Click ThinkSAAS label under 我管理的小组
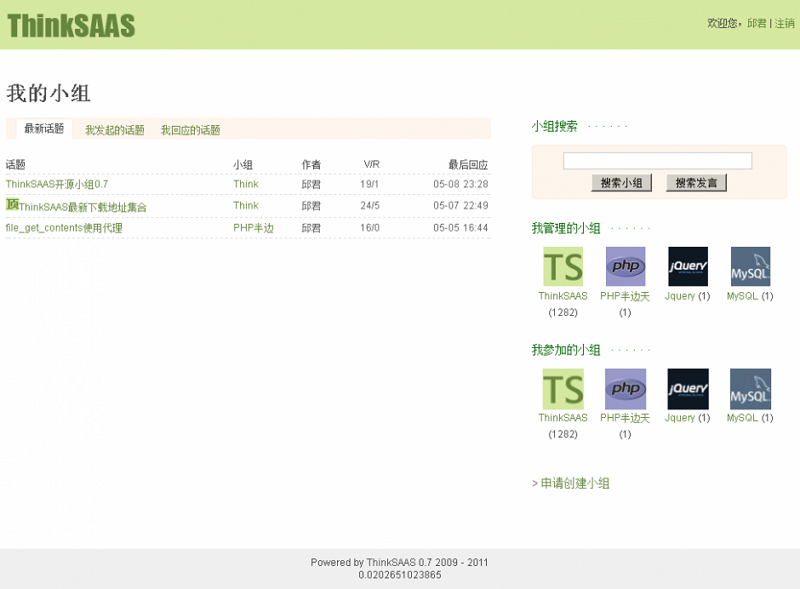Screen dimensions: 800x589 tap(563, 296)
